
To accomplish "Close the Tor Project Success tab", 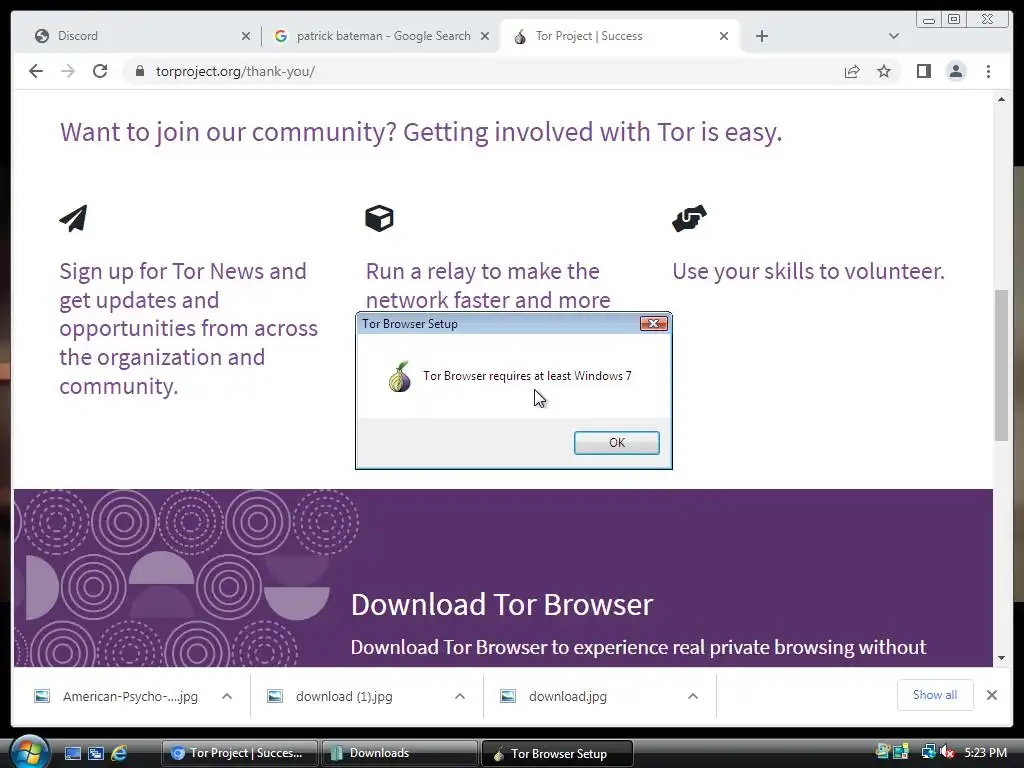I will pos(724,37).
